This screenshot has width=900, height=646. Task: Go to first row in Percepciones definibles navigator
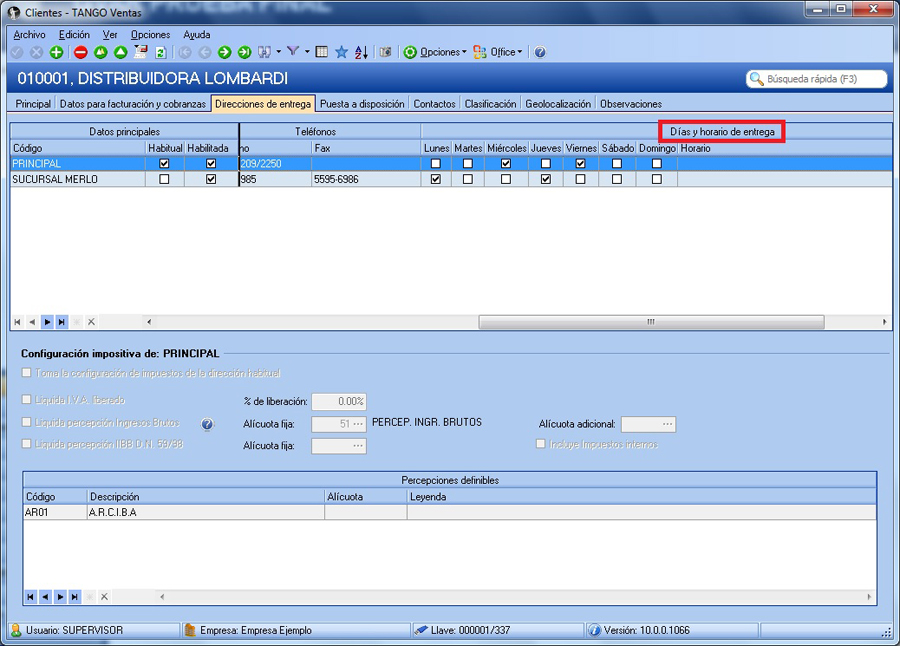click(x=30, y=597)
